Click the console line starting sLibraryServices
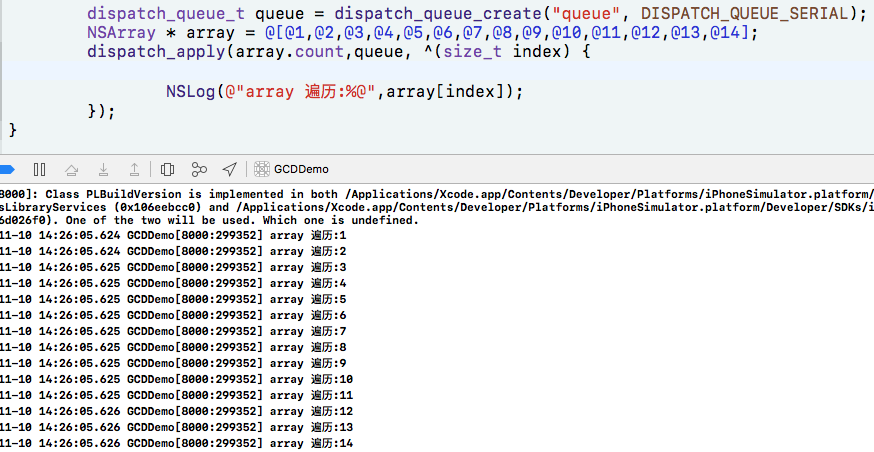The height and width of the screenshot is (452, 874). tap(437, 208)
